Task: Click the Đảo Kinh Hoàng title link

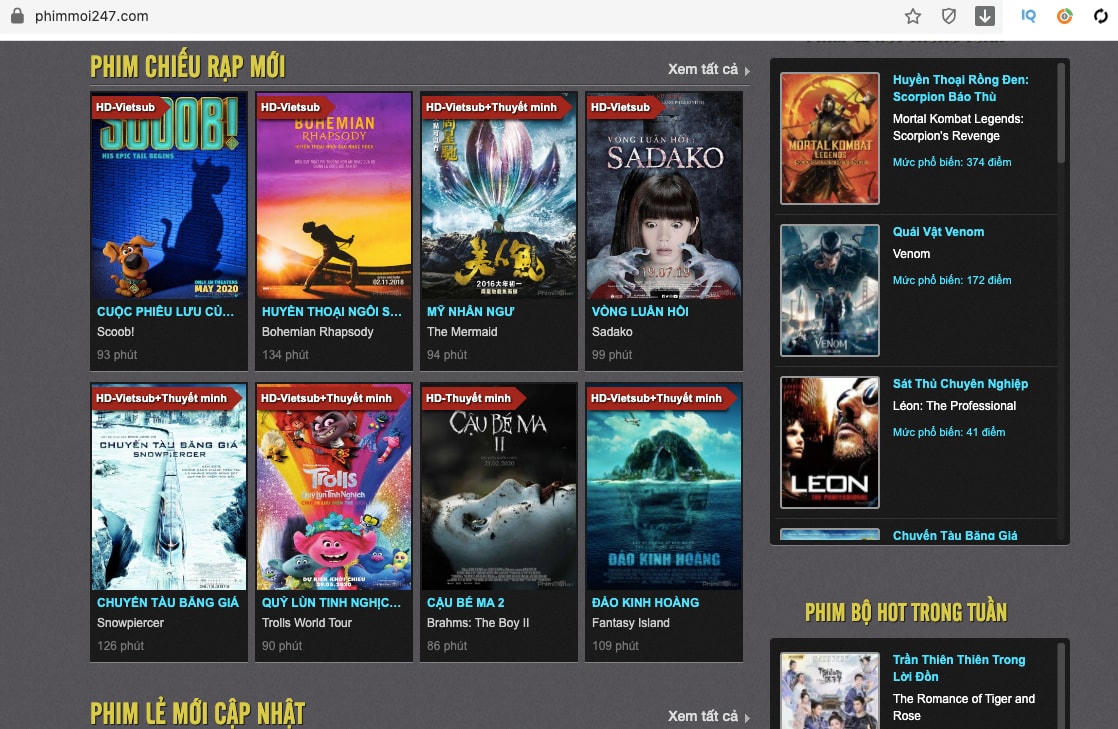Action: click(x=645, y=602)
